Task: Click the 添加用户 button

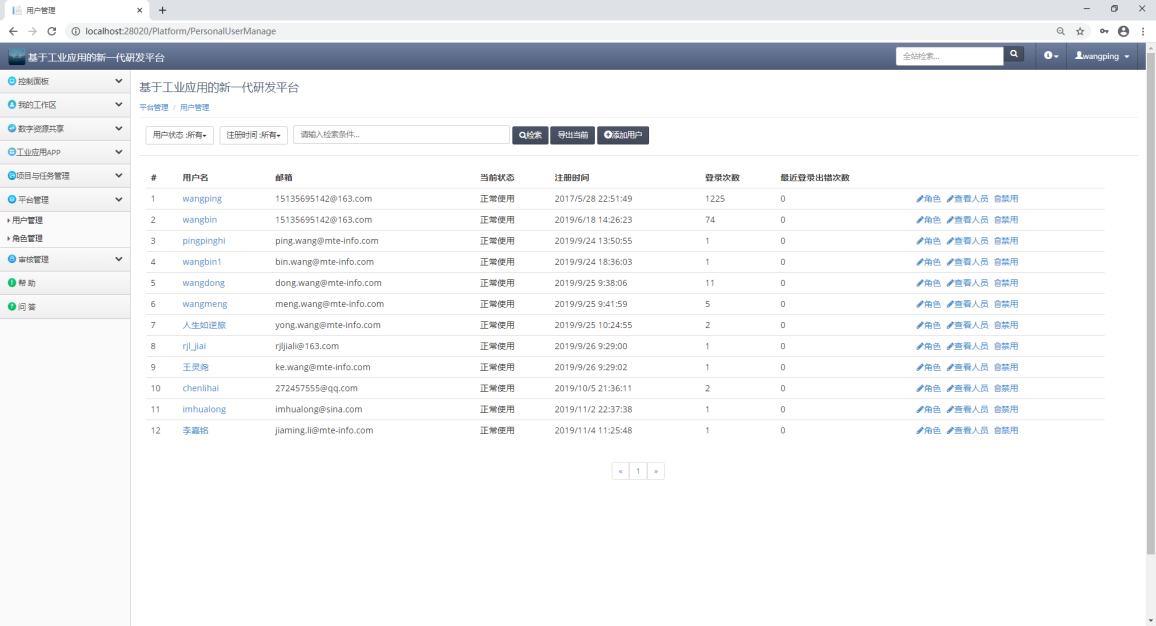Action: pos(623,135)
